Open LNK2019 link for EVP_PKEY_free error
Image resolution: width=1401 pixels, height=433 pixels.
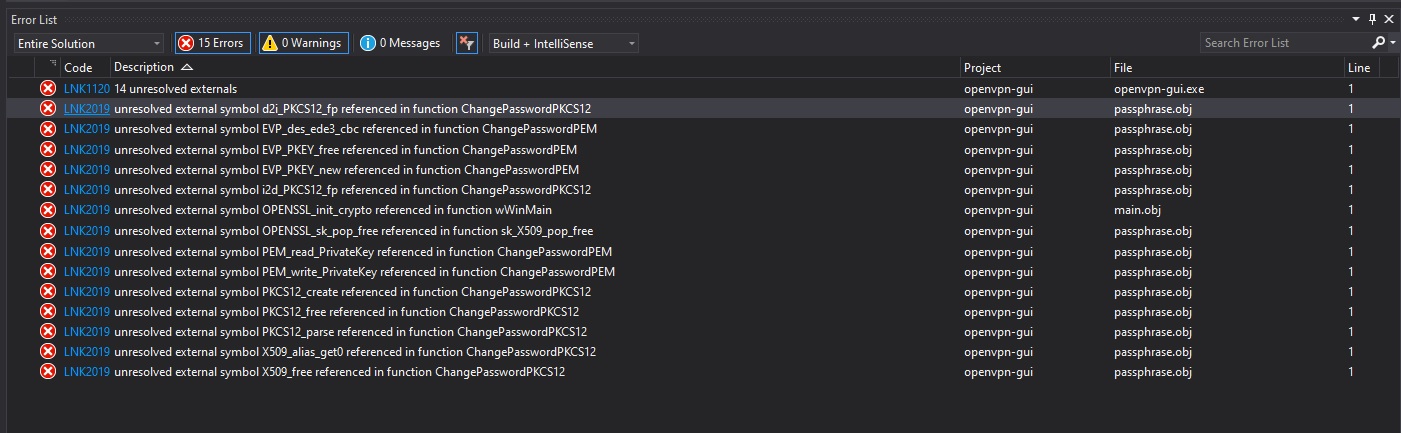(87, 149)
